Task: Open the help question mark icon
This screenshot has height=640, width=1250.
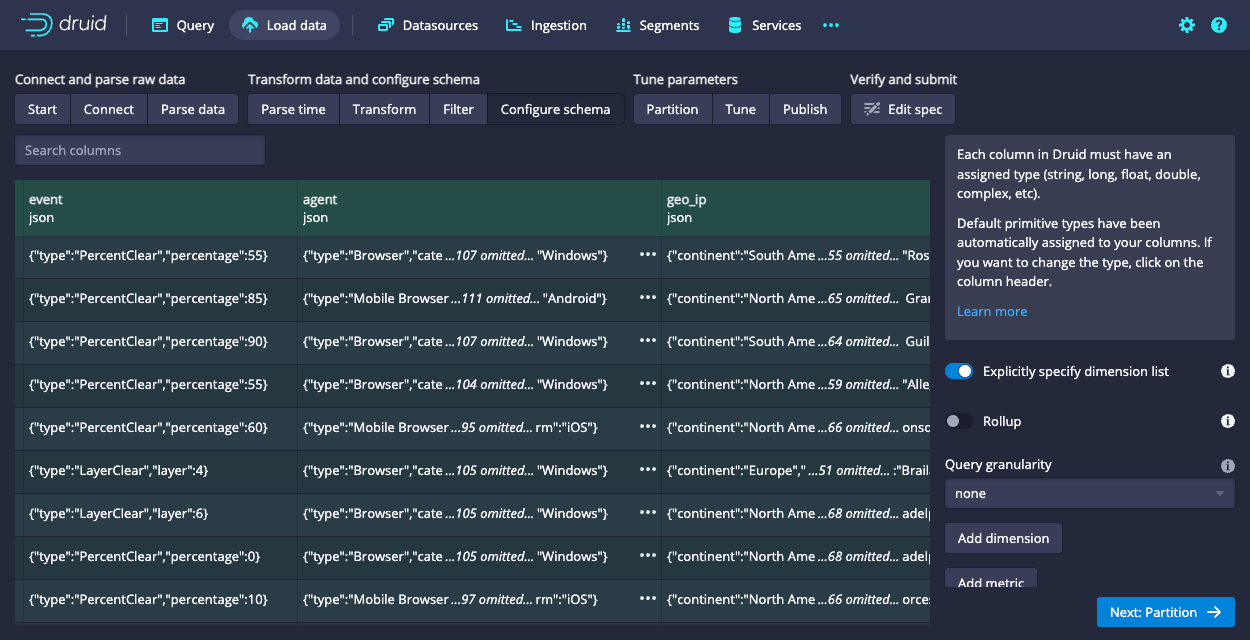Action: [1219, 25]
